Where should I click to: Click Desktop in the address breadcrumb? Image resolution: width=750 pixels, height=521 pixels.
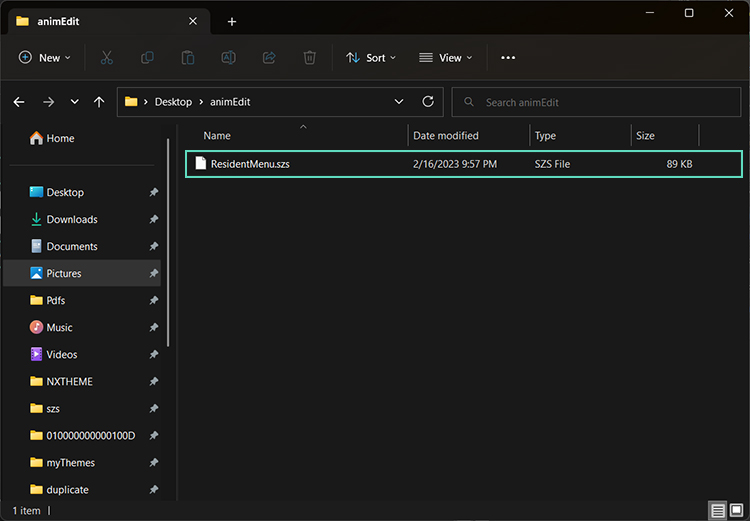click(173, 102)
